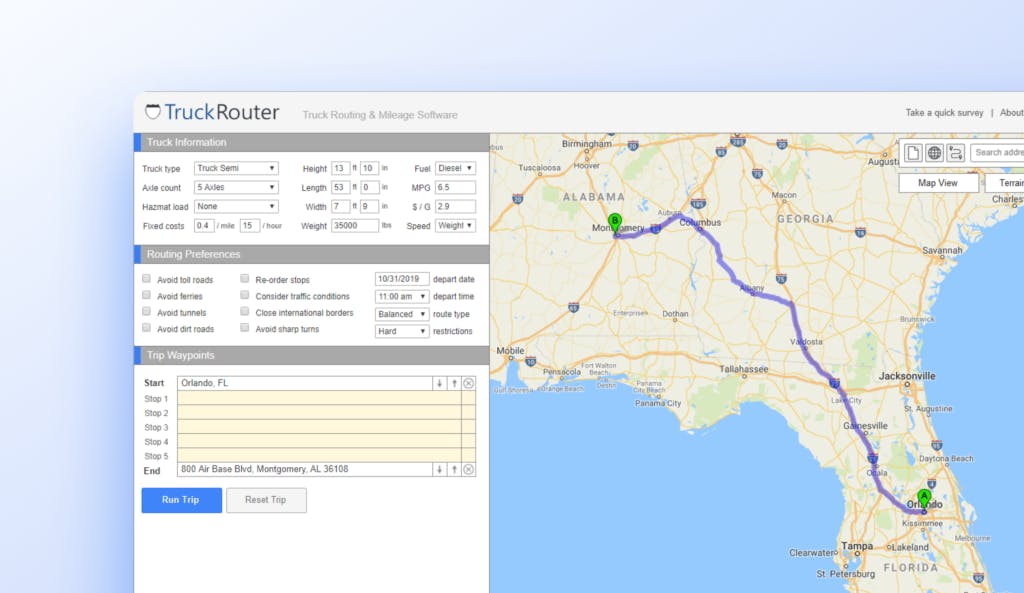
Task: Switch to the Terrain map tab
Action: [1004, 183]
